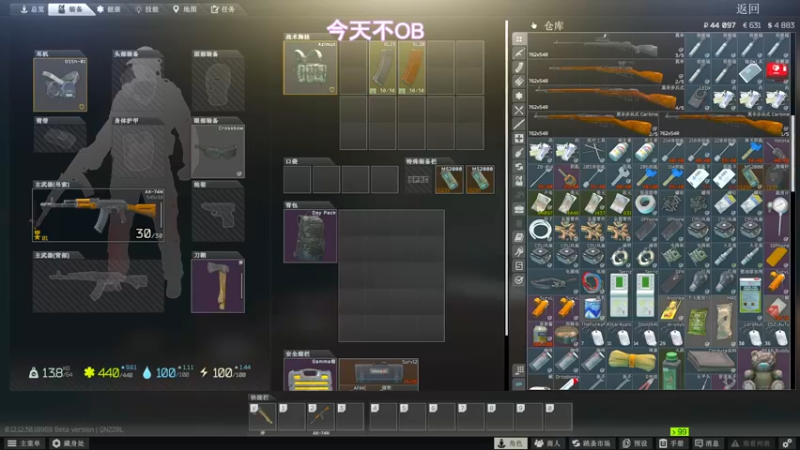Select grey scoped Mosin sniper rifle
This screenshot has width=800, height=450.
[x=606, y=46]
